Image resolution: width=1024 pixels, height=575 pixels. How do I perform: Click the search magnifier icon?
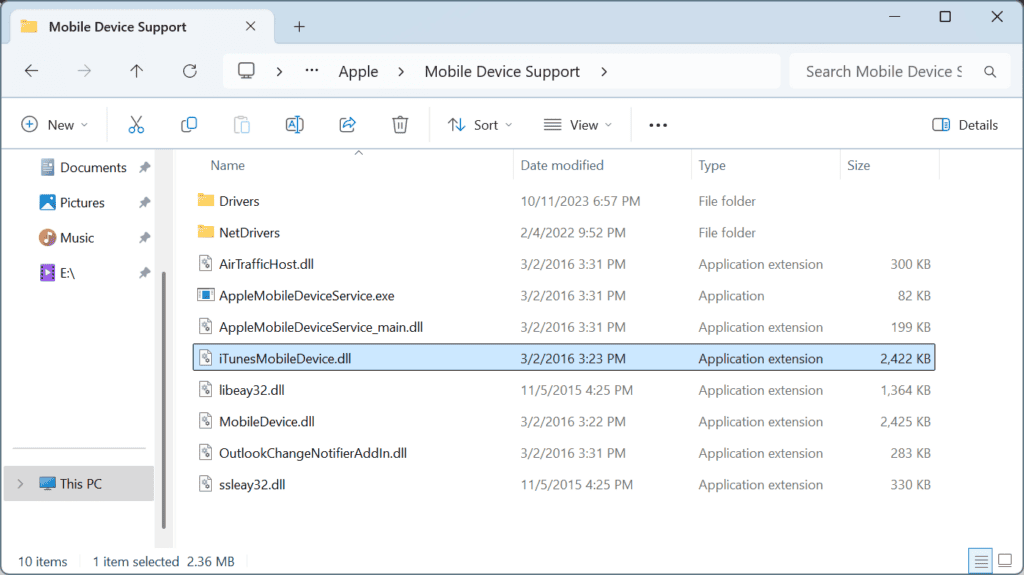click(x=990, y=72)
